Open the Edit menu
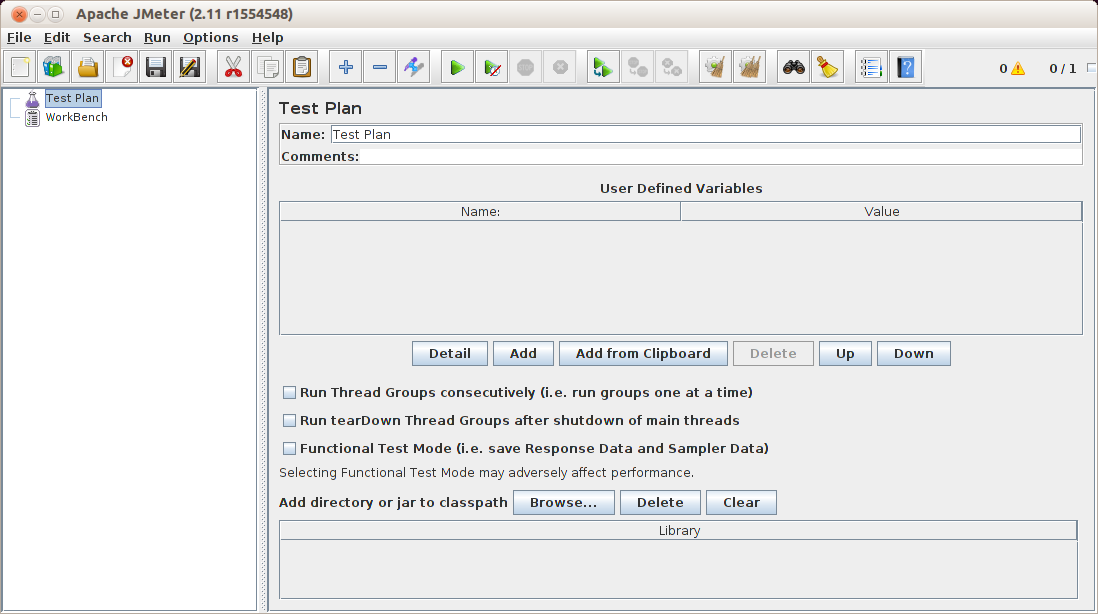The width and height of the screenshot is (1098, 614). [x=57, y=38]
